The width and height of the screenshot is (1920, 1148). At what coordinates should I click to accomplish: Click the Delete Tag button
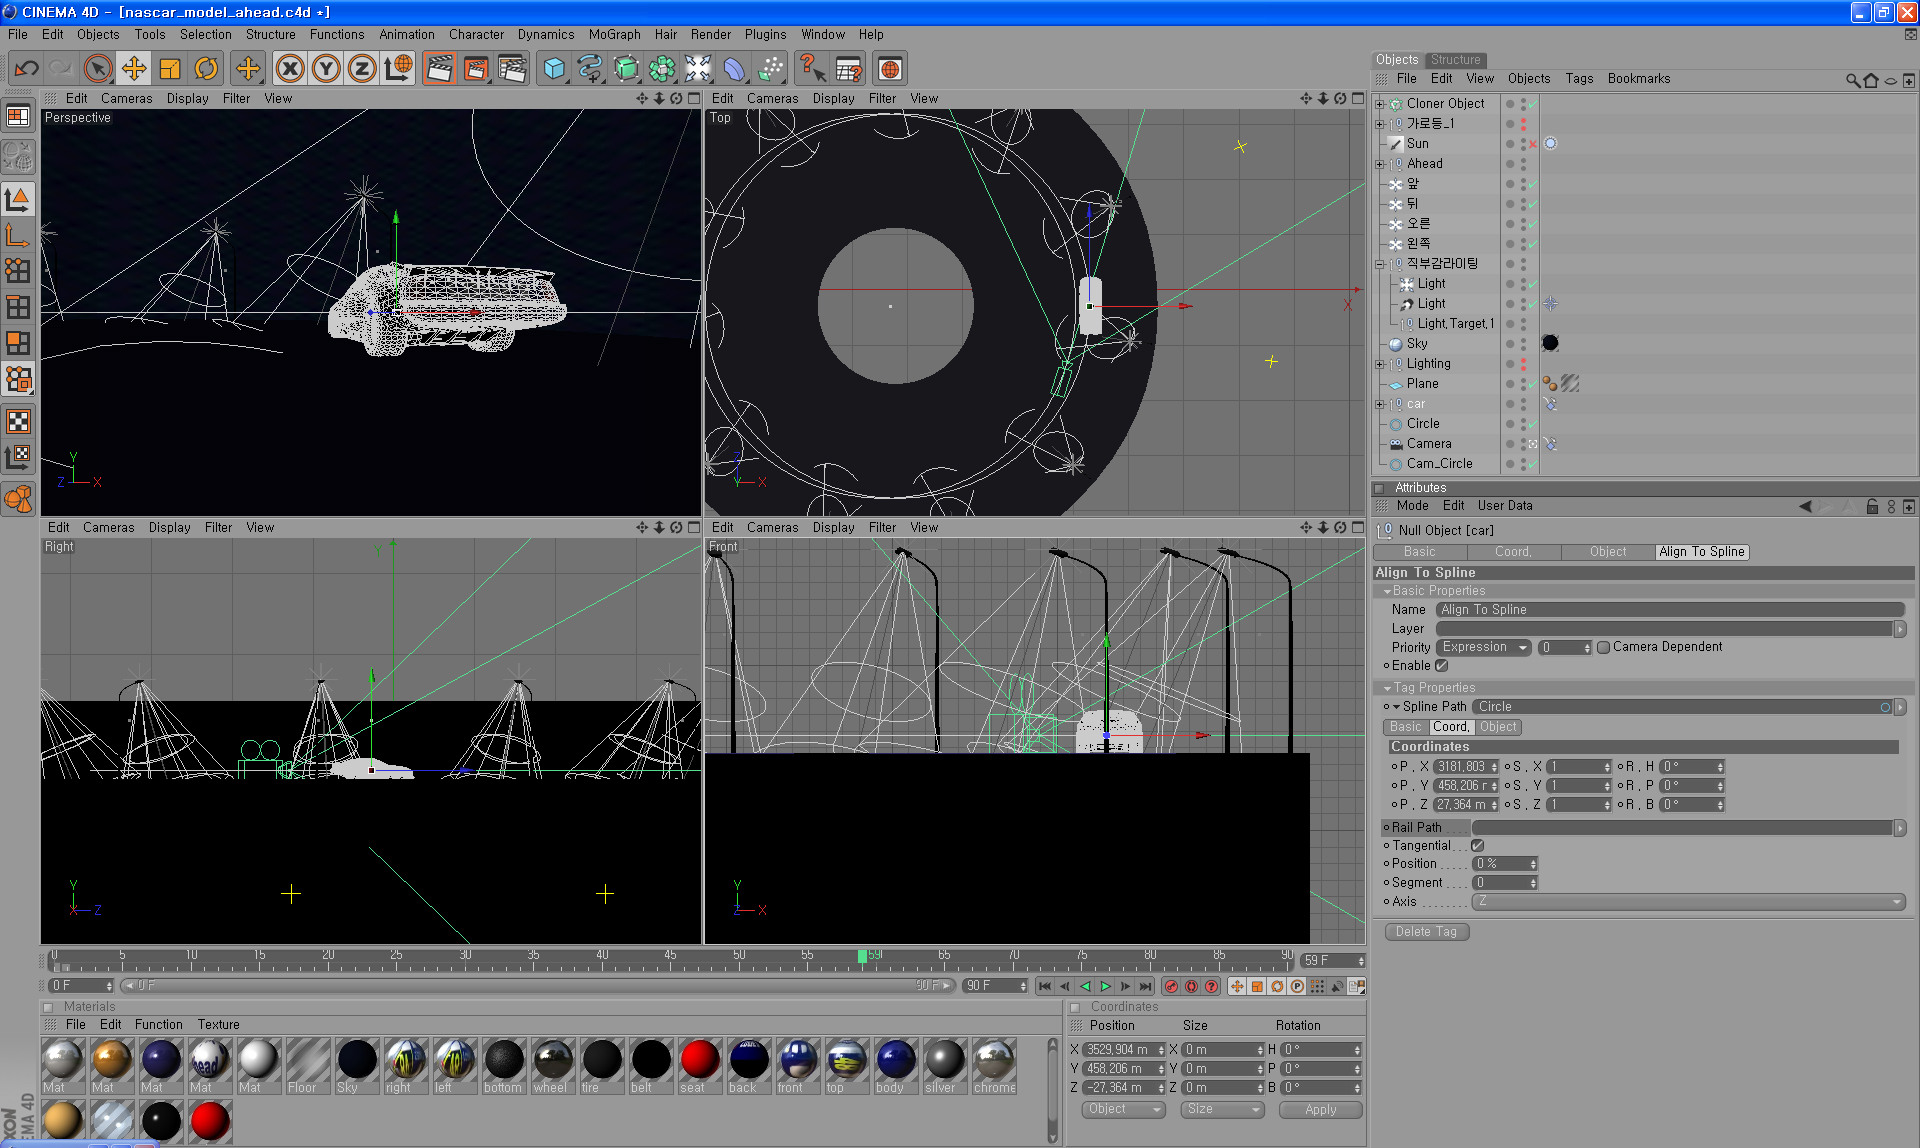click(x=1426, y=932)
